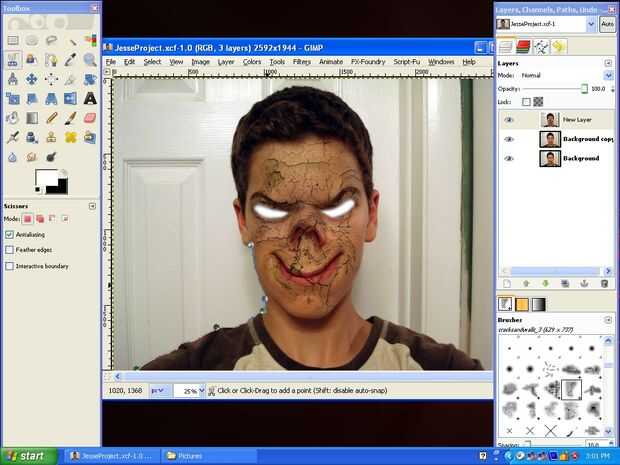This screenshot has width=620, height=465.
Task: Select the Text tool
Action: tap(90, 98)
